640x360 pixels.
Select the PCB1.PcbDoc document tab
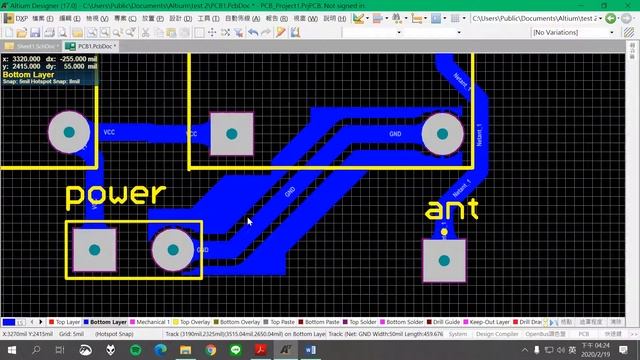coord(91,46)
